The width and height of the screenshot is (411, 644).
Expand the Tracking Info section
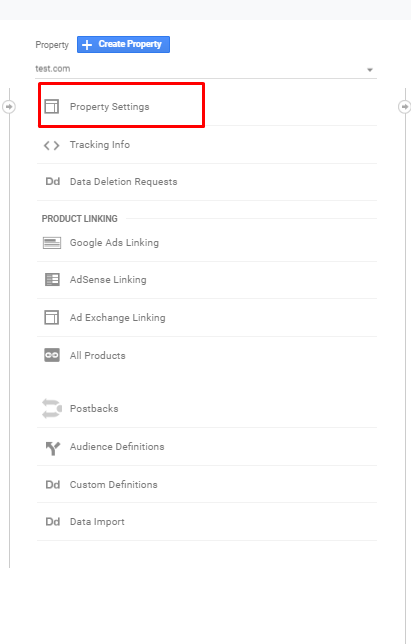pos(207,145)
